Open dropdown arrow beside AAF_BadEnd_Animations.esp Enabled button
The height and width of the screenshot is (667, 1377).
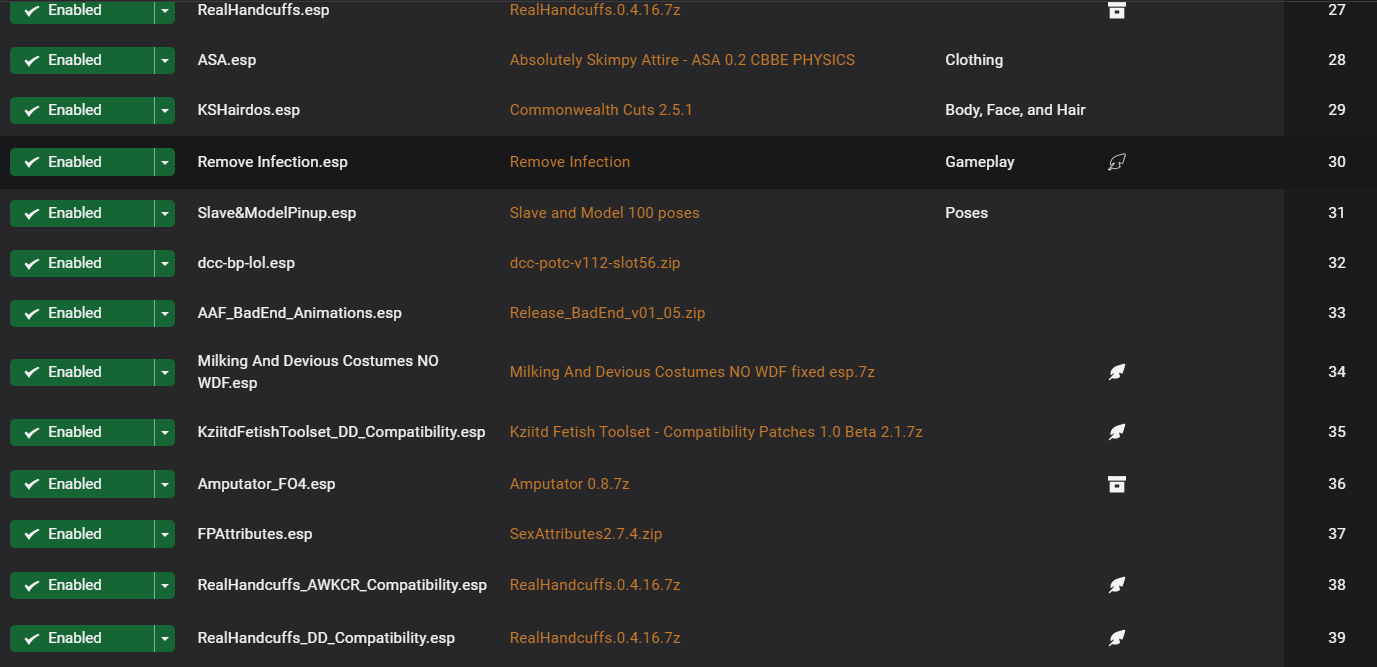(165, 313)
